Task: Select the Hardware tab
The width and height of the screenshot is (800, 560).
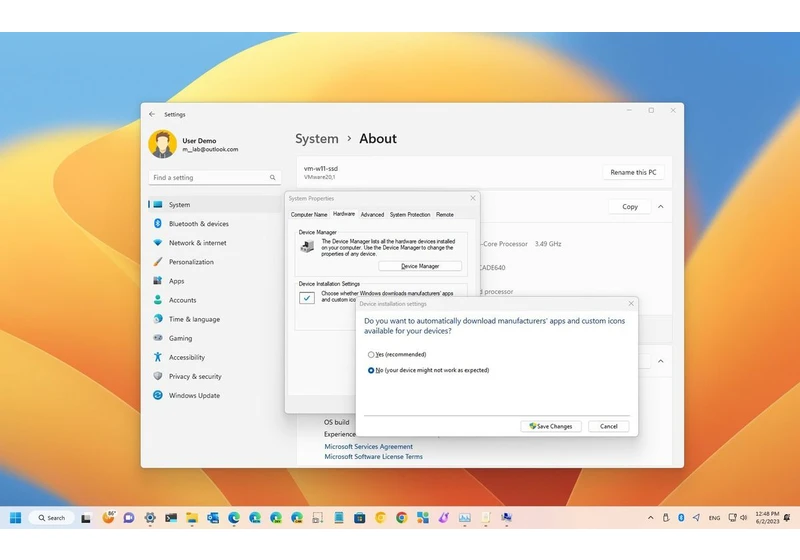Action: 344,214
